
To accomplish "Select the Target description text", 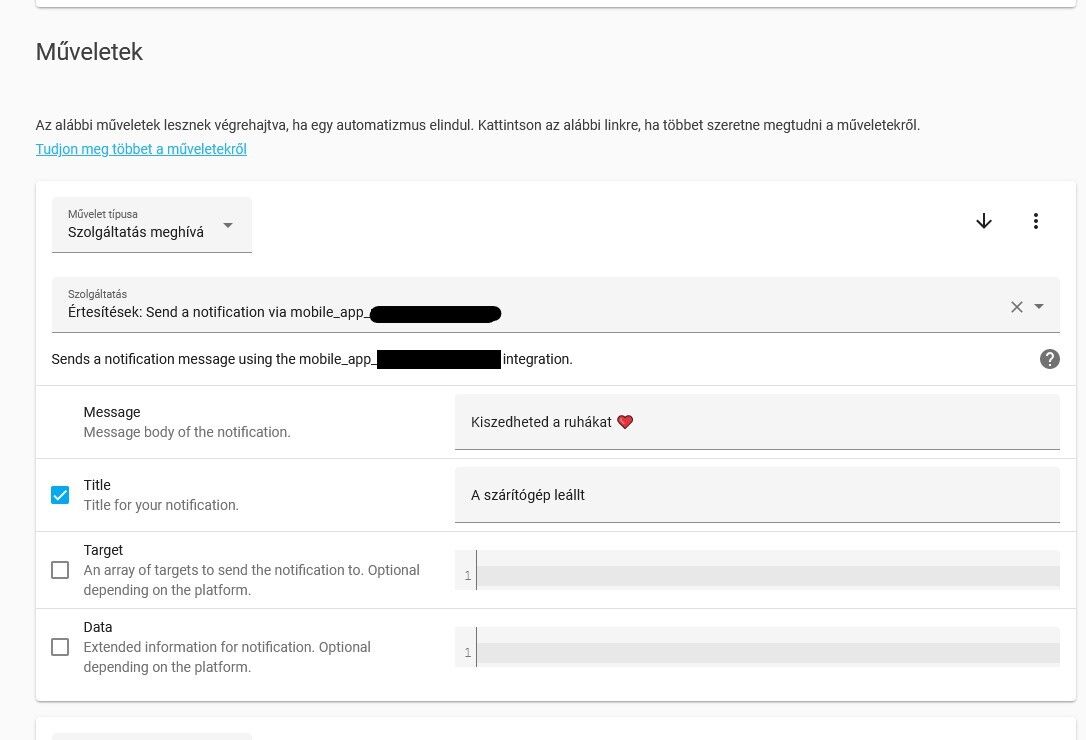I will point(251,580).
